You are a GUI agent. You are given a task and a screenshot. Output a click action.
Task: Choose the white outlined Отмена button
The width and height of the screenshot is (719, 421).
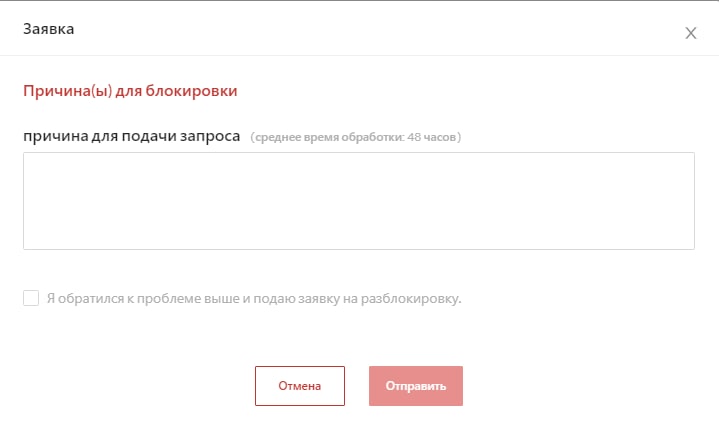click(300, 386)
